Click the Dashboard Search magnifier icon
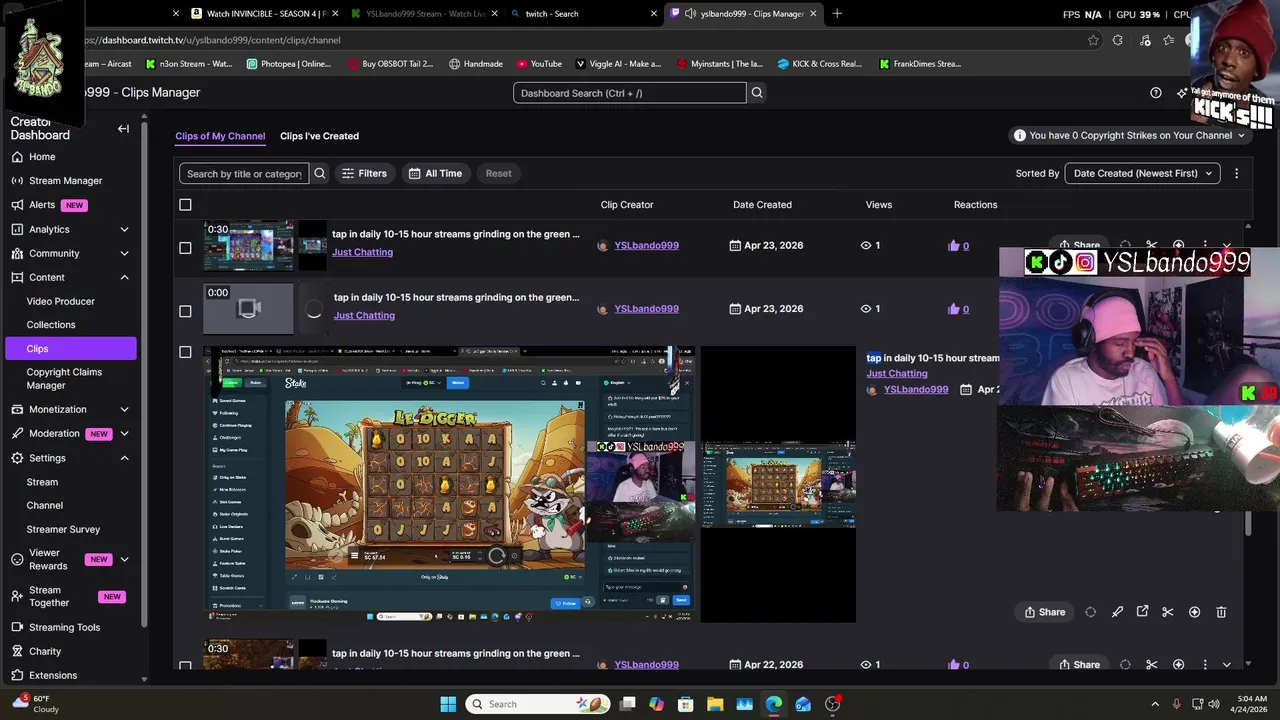The image size is (1280, 720). (757, 93)
